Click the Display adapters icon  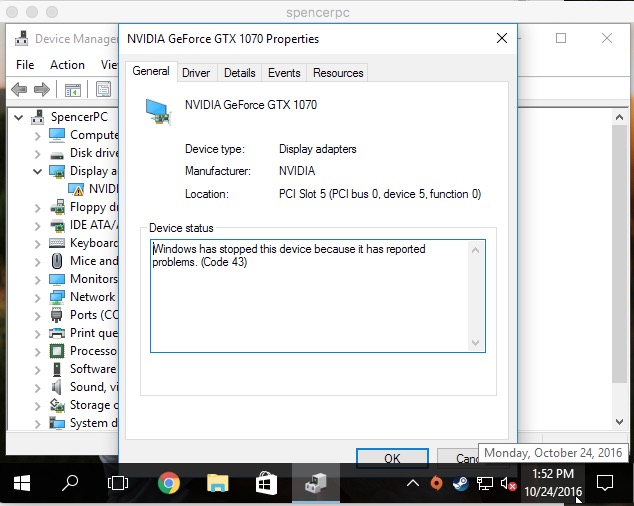(x=57, y=171)
